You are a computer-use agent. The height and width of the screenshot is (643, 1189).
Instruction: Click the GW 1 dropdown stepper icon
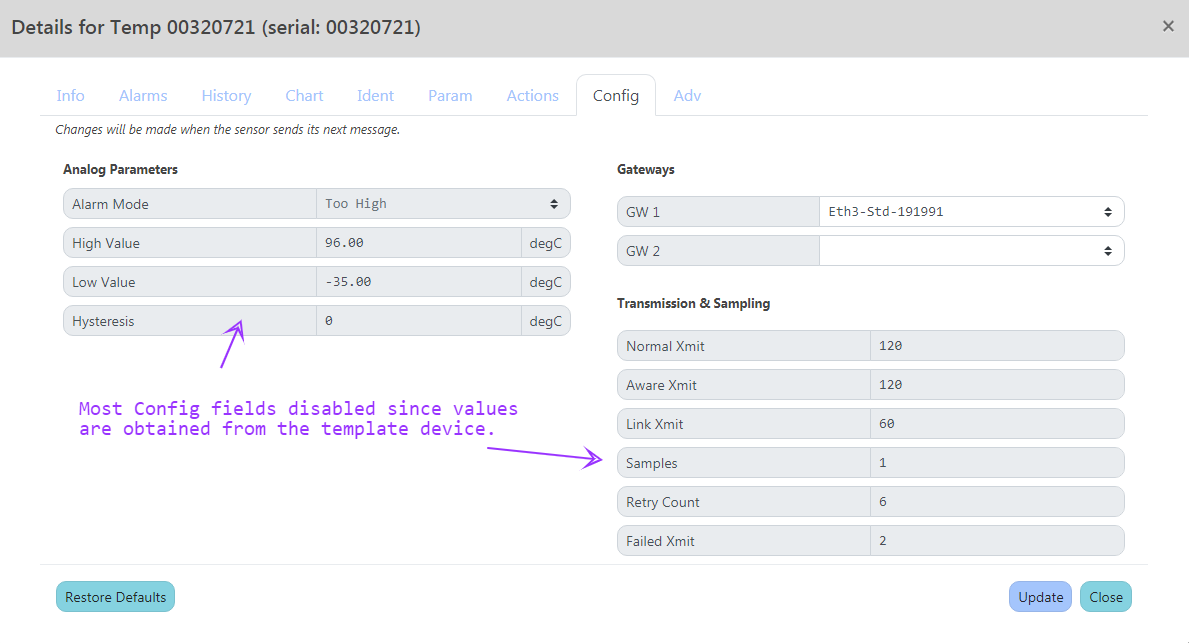click(1107, 211)
